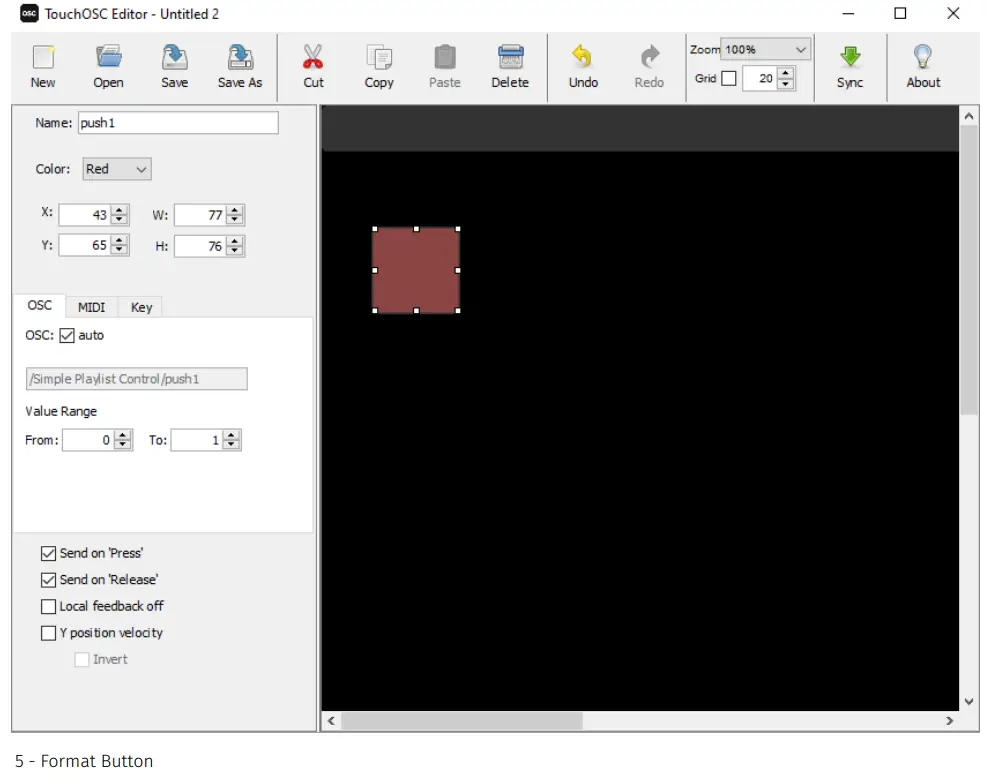Click the scroll left arrow of canvas
This screenshot has width=987, height=778.
click(x=331, y=721)
